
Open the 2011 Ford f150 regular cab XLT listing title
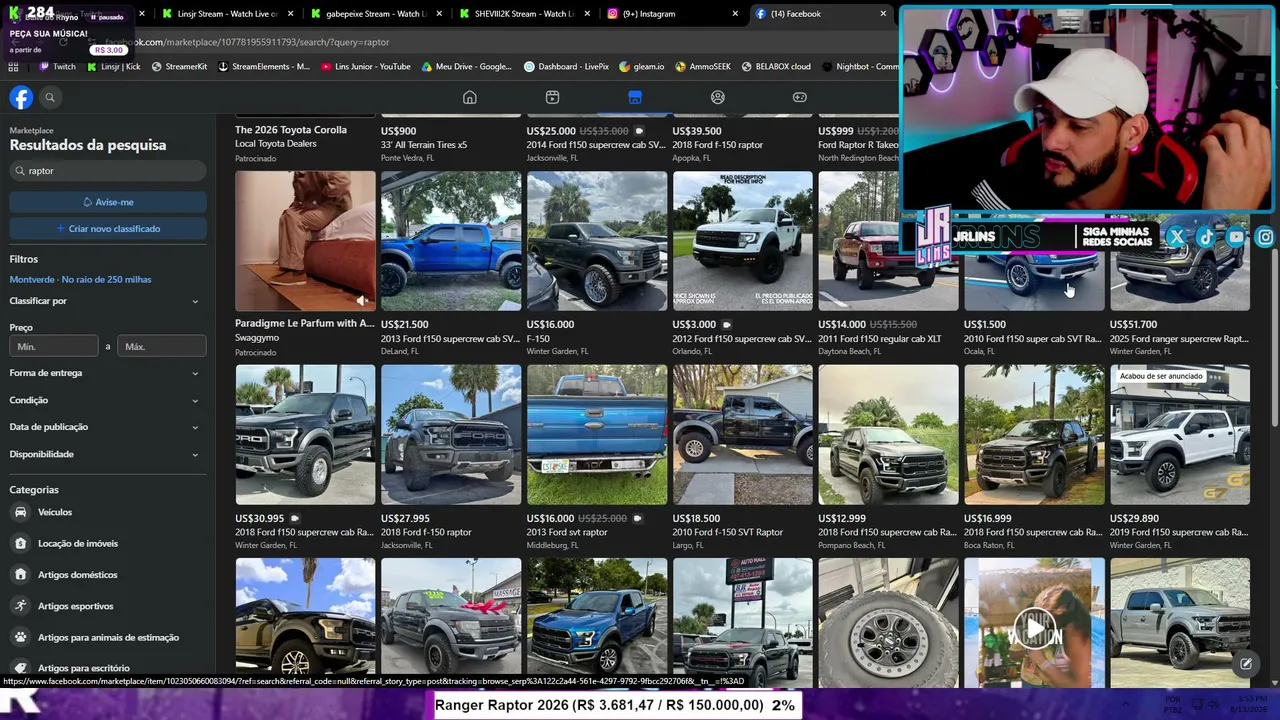pos(880,339)
